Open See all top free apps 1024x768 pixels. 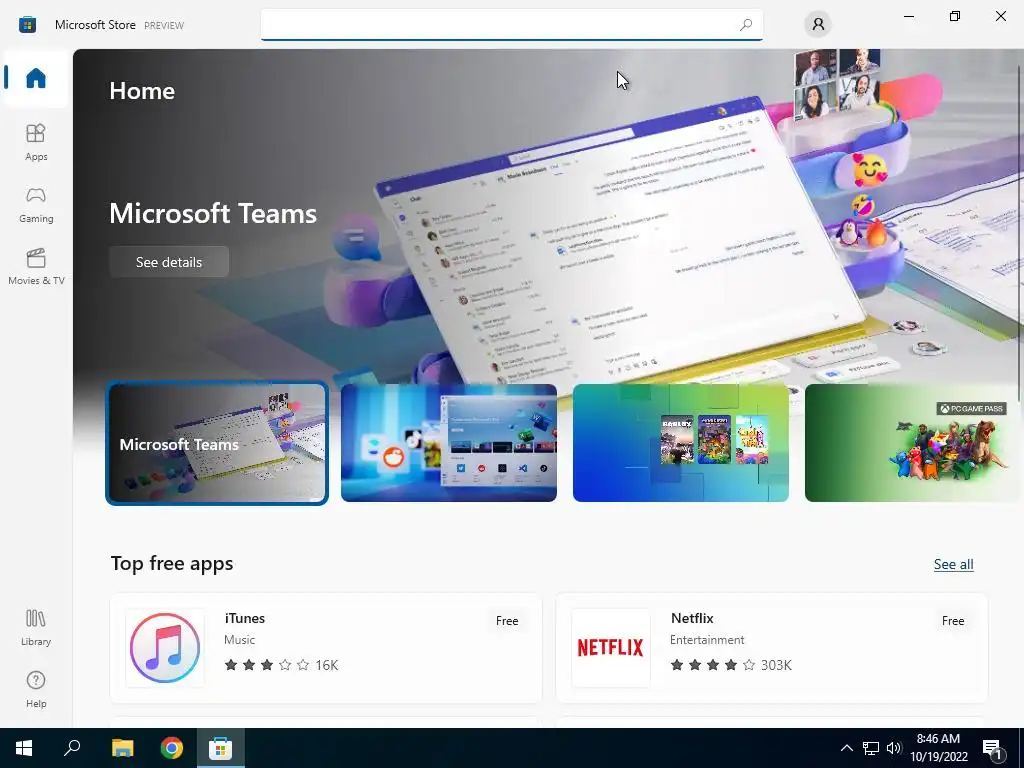[x=953, y=564]
